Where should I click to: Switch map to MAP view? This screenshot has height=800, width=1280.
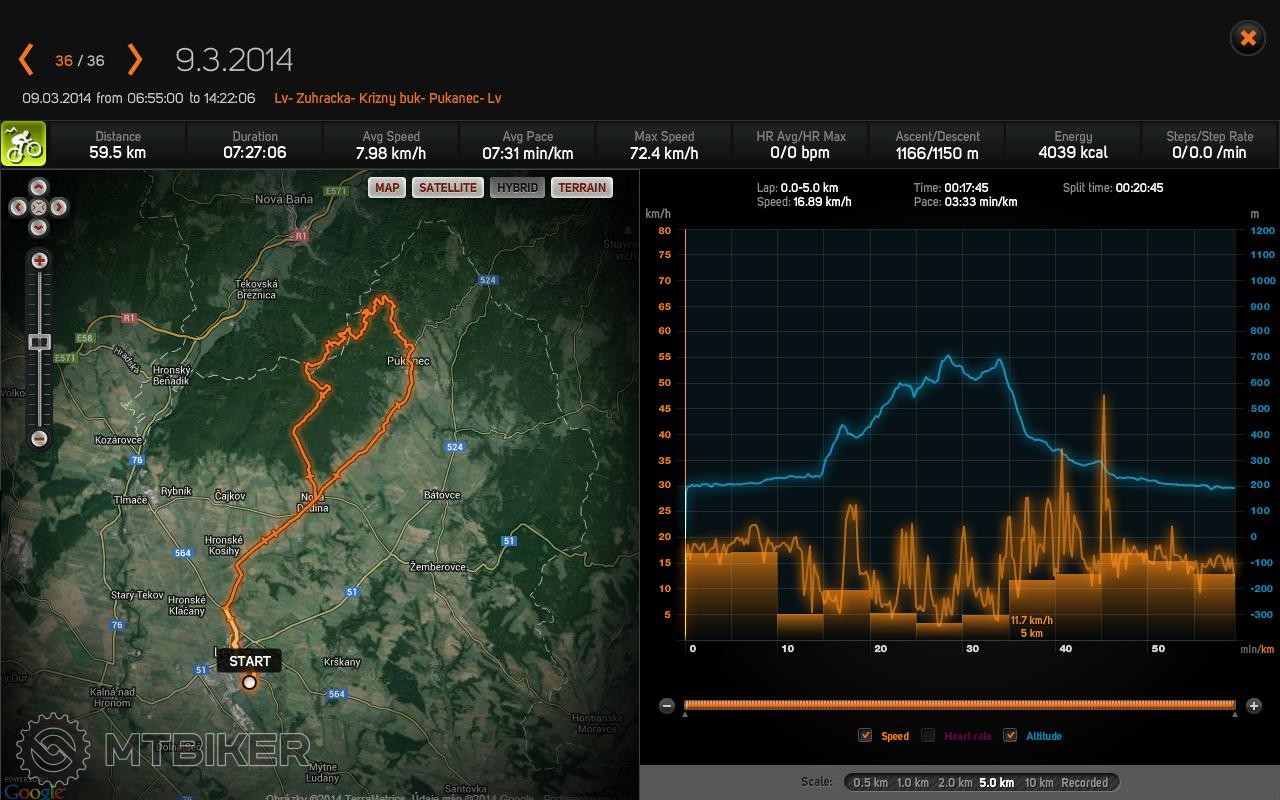coord(387,187)
